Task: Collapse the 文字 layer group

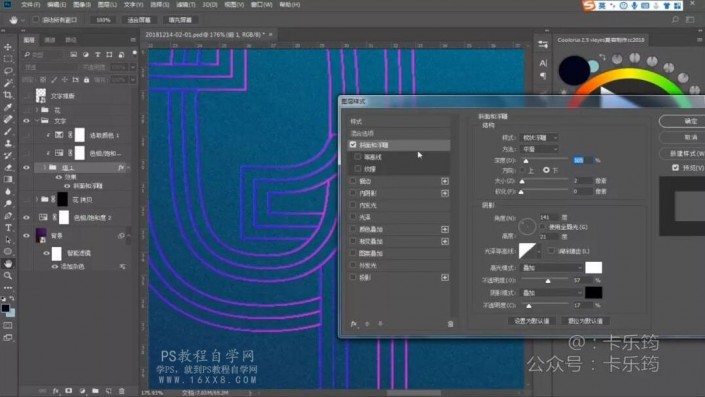Action: 37,120
